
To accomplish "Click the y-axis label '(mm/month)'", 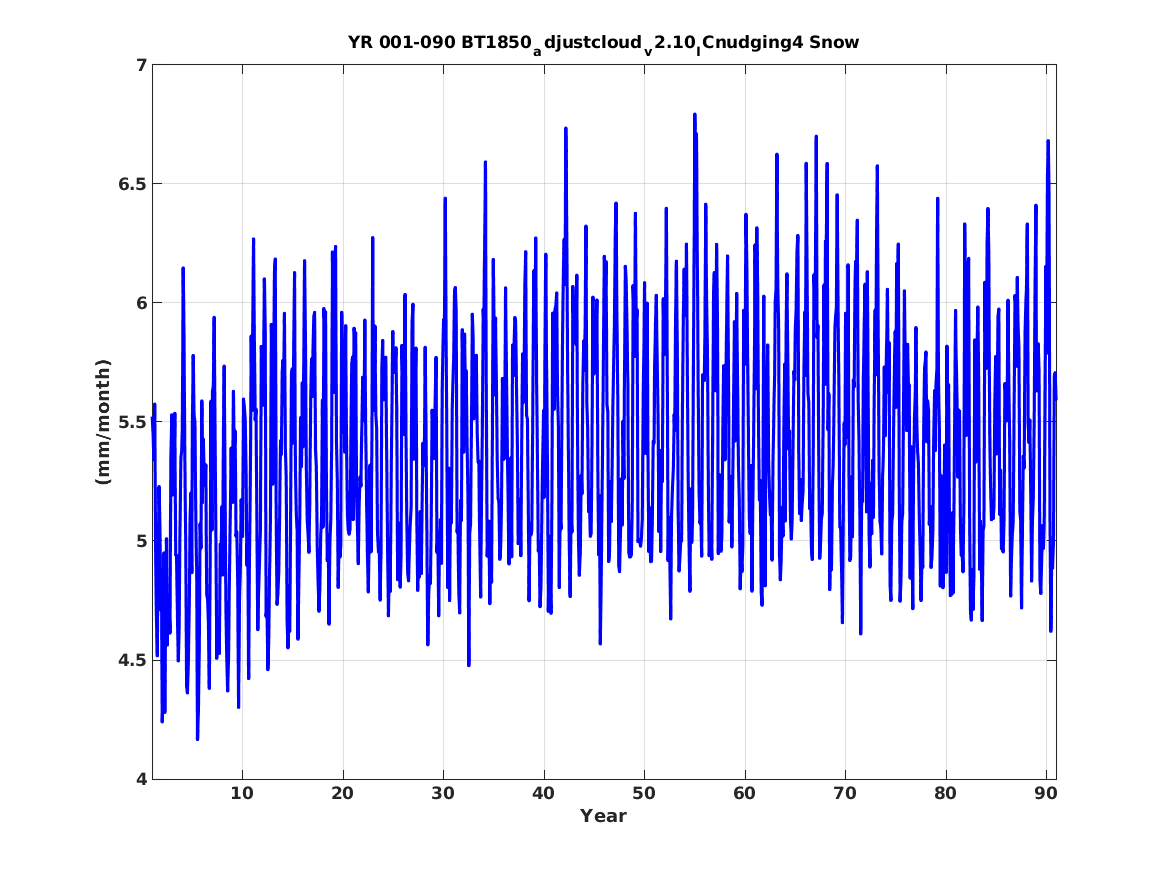I will (x=103, y=422).
